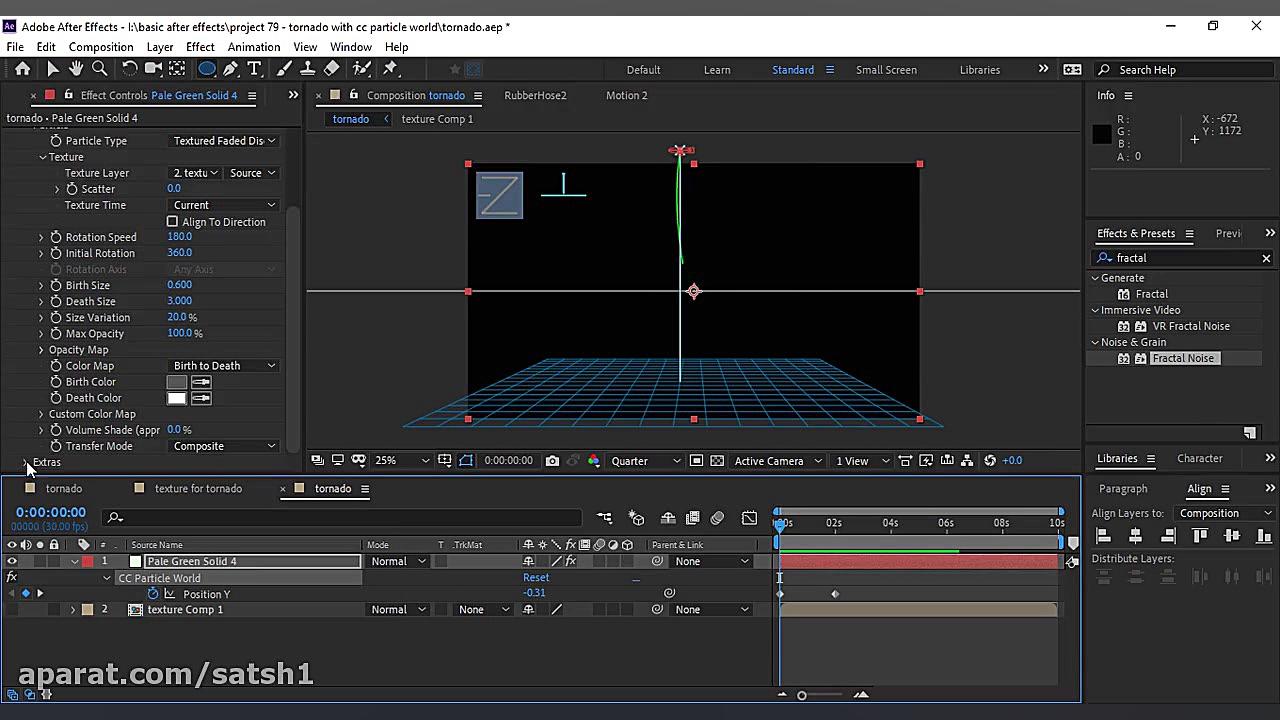
Task: Click the Home icon in the toolbar
Action: pyautogui.click(x=22, y=69)
